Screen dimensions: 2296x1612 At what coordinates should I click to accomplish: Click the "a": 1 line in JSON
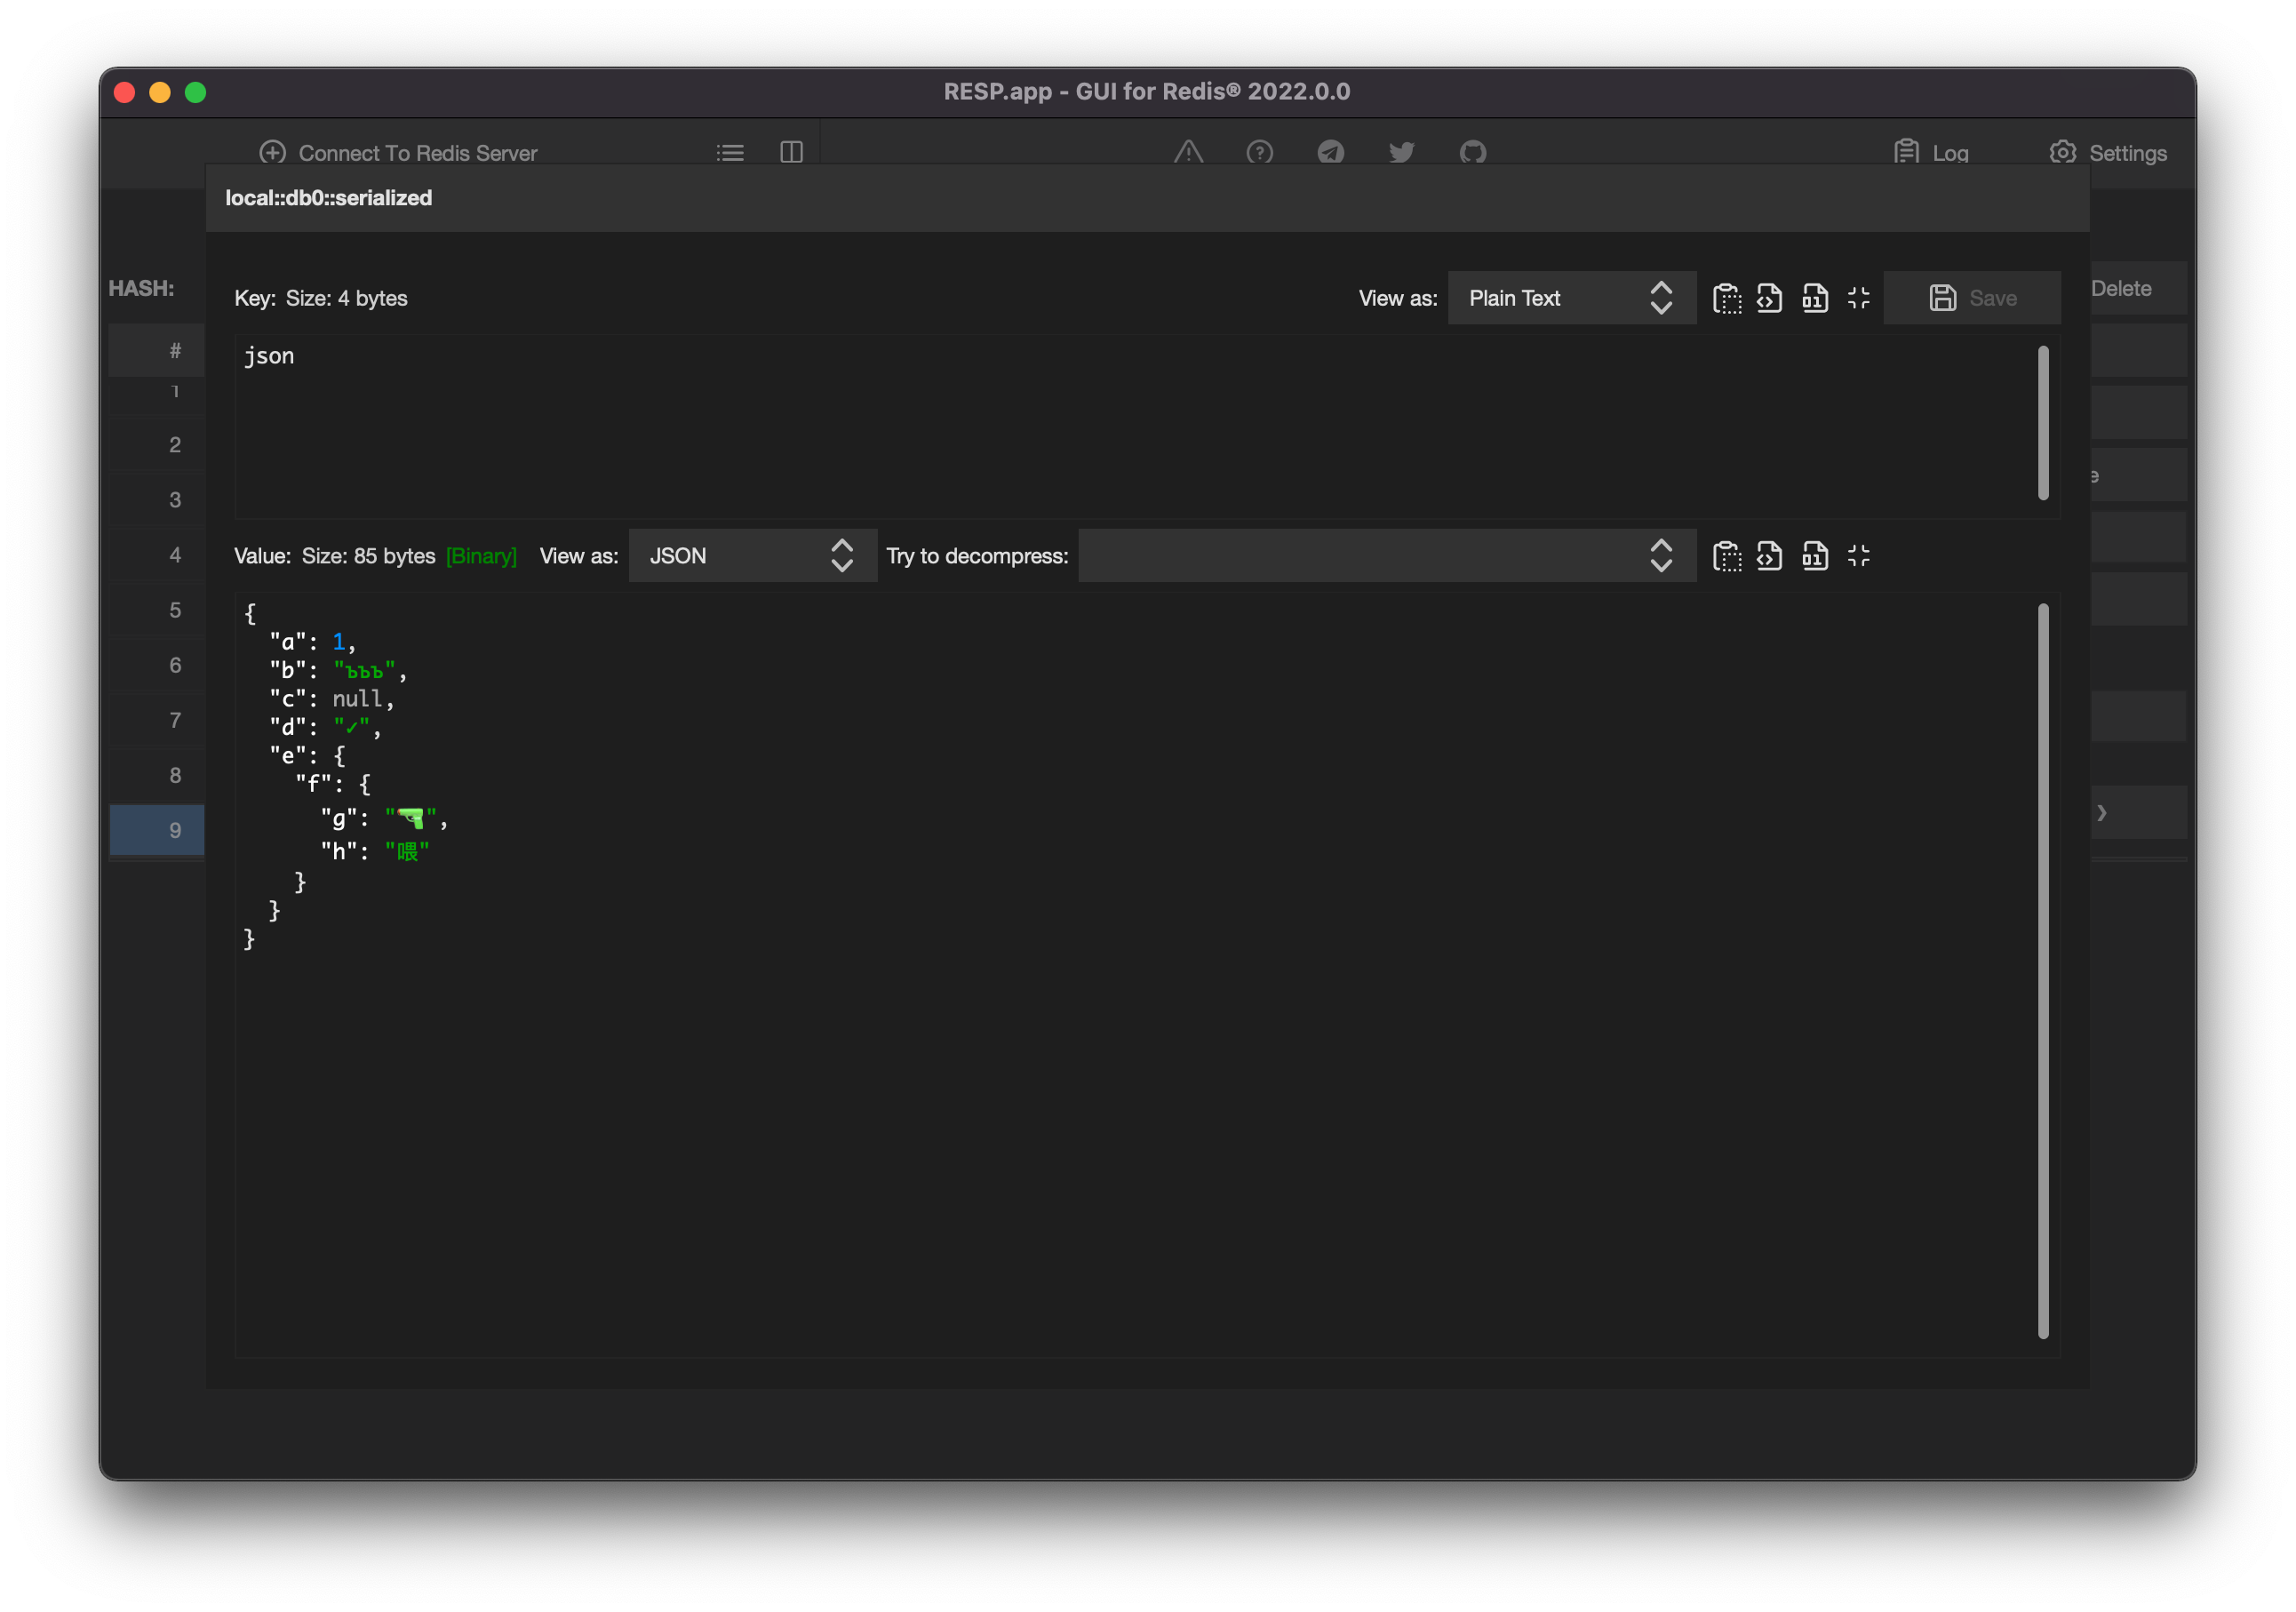tap(312, 642)
